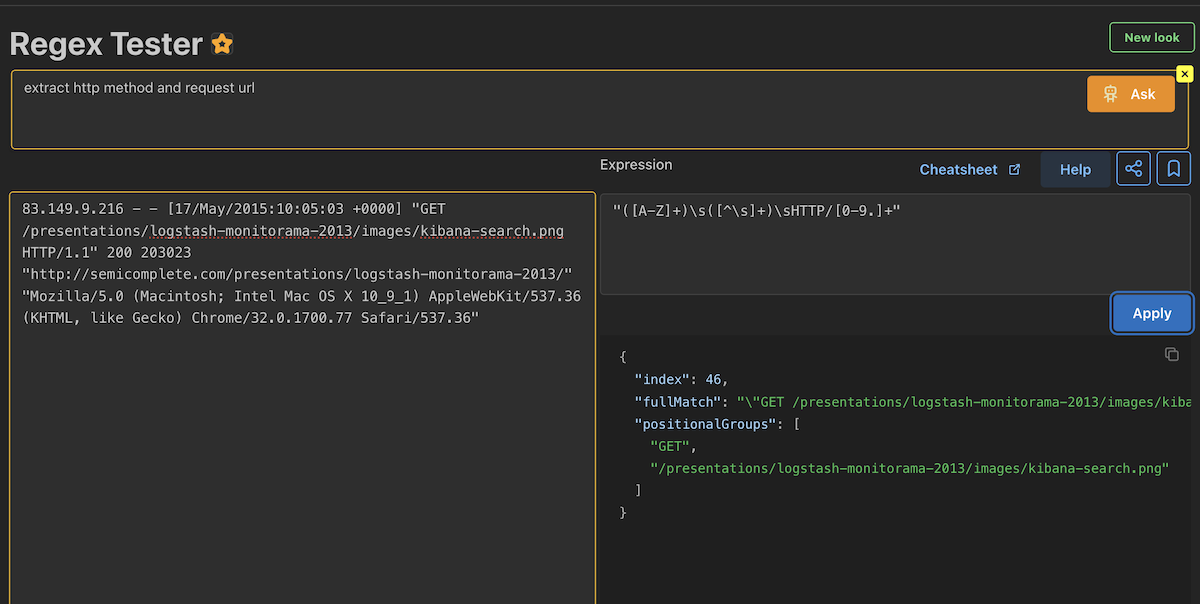Click the robot icon on Ask button
The width and height of the screenshot is (1200, 604).
coord(1110,94)
